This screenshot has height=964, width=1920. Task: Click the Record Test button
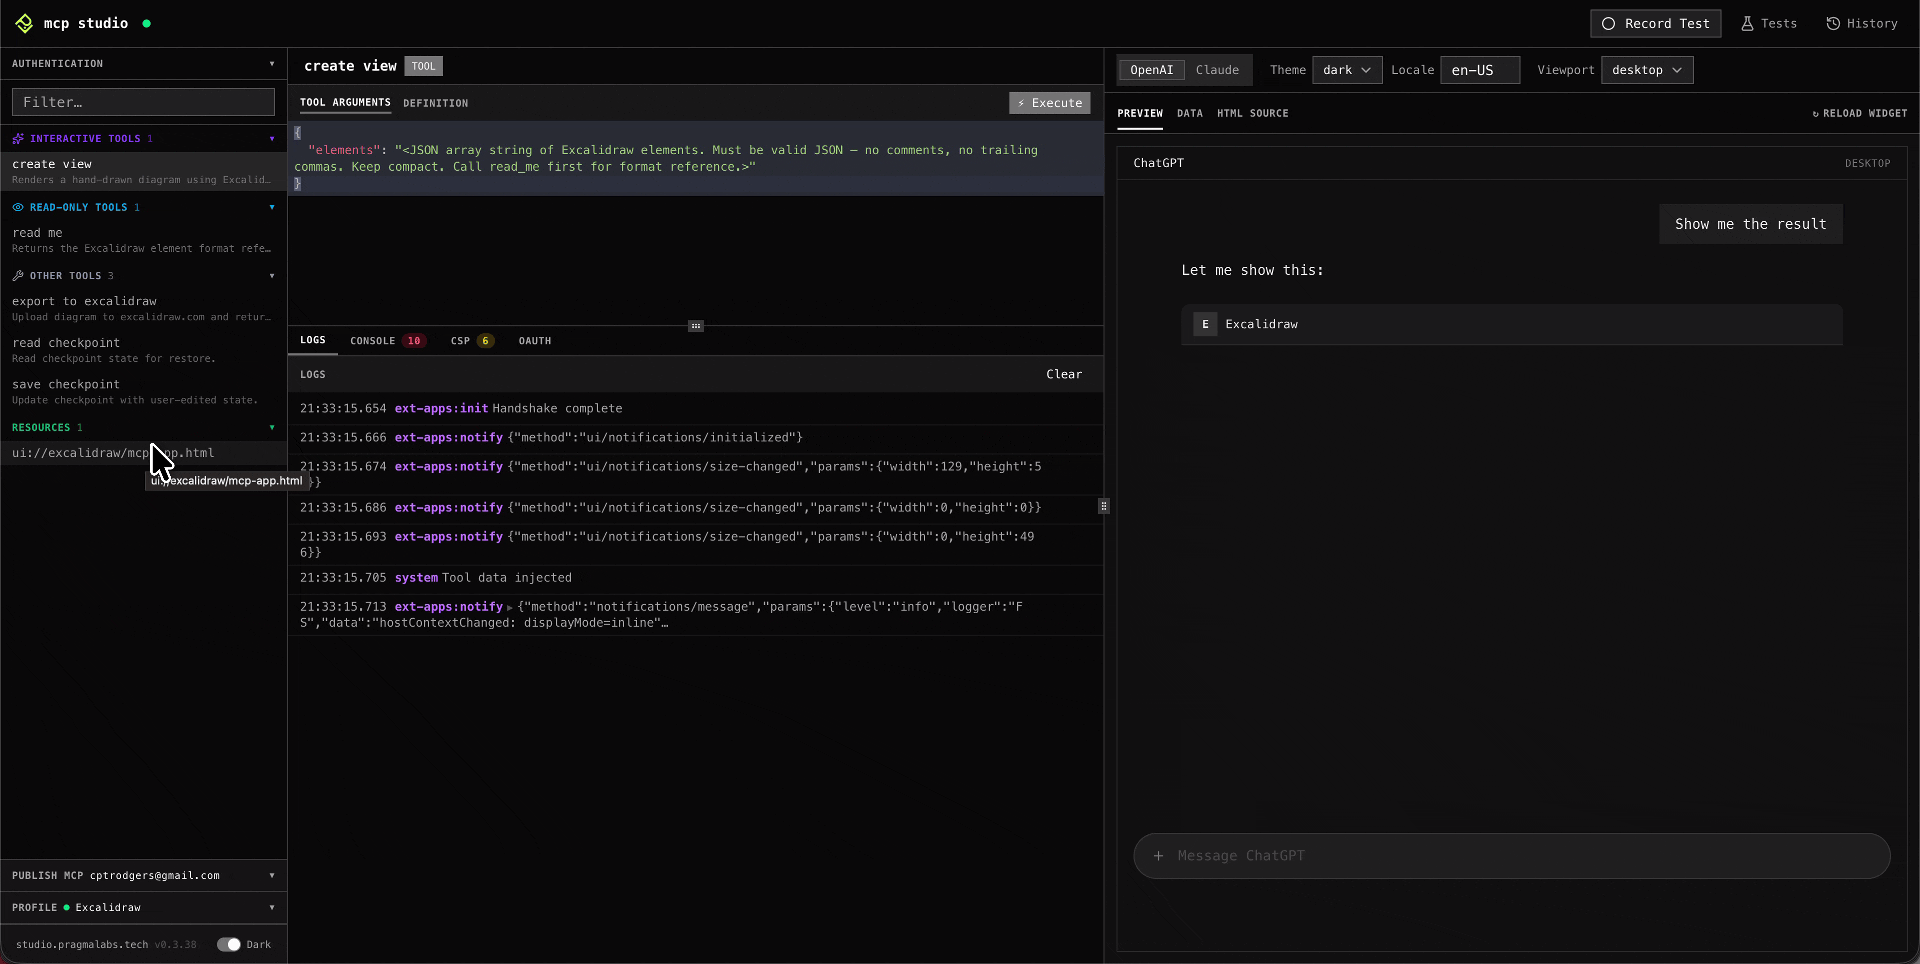pyautogui.click(x=1656, y=24)
